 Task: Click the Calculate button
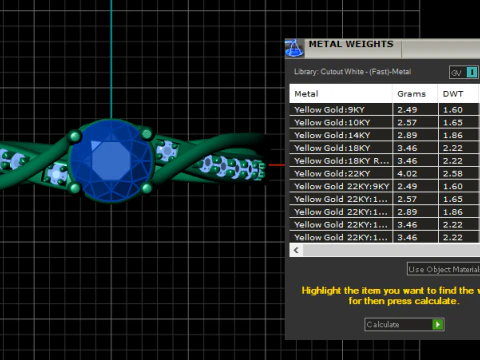coord(404,324)
